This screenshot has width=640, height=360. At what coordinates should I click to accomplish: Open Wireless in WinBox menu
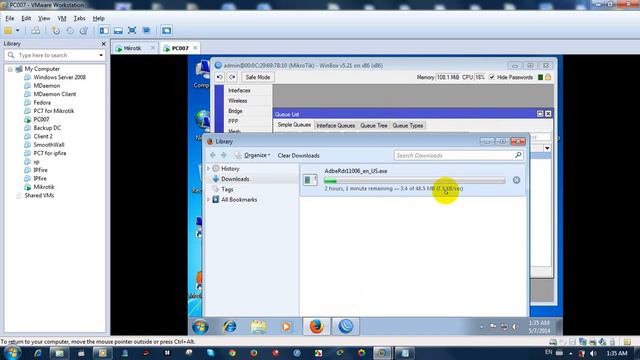pos(238,100)
